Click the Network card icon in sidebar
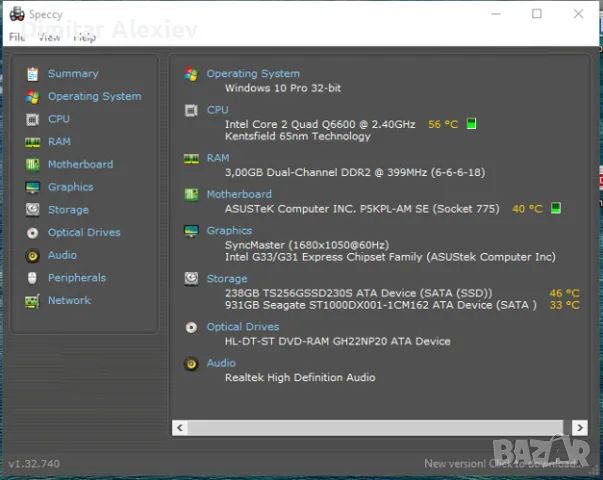This screenshot has width=603, height=480. [x=32, y=301]
